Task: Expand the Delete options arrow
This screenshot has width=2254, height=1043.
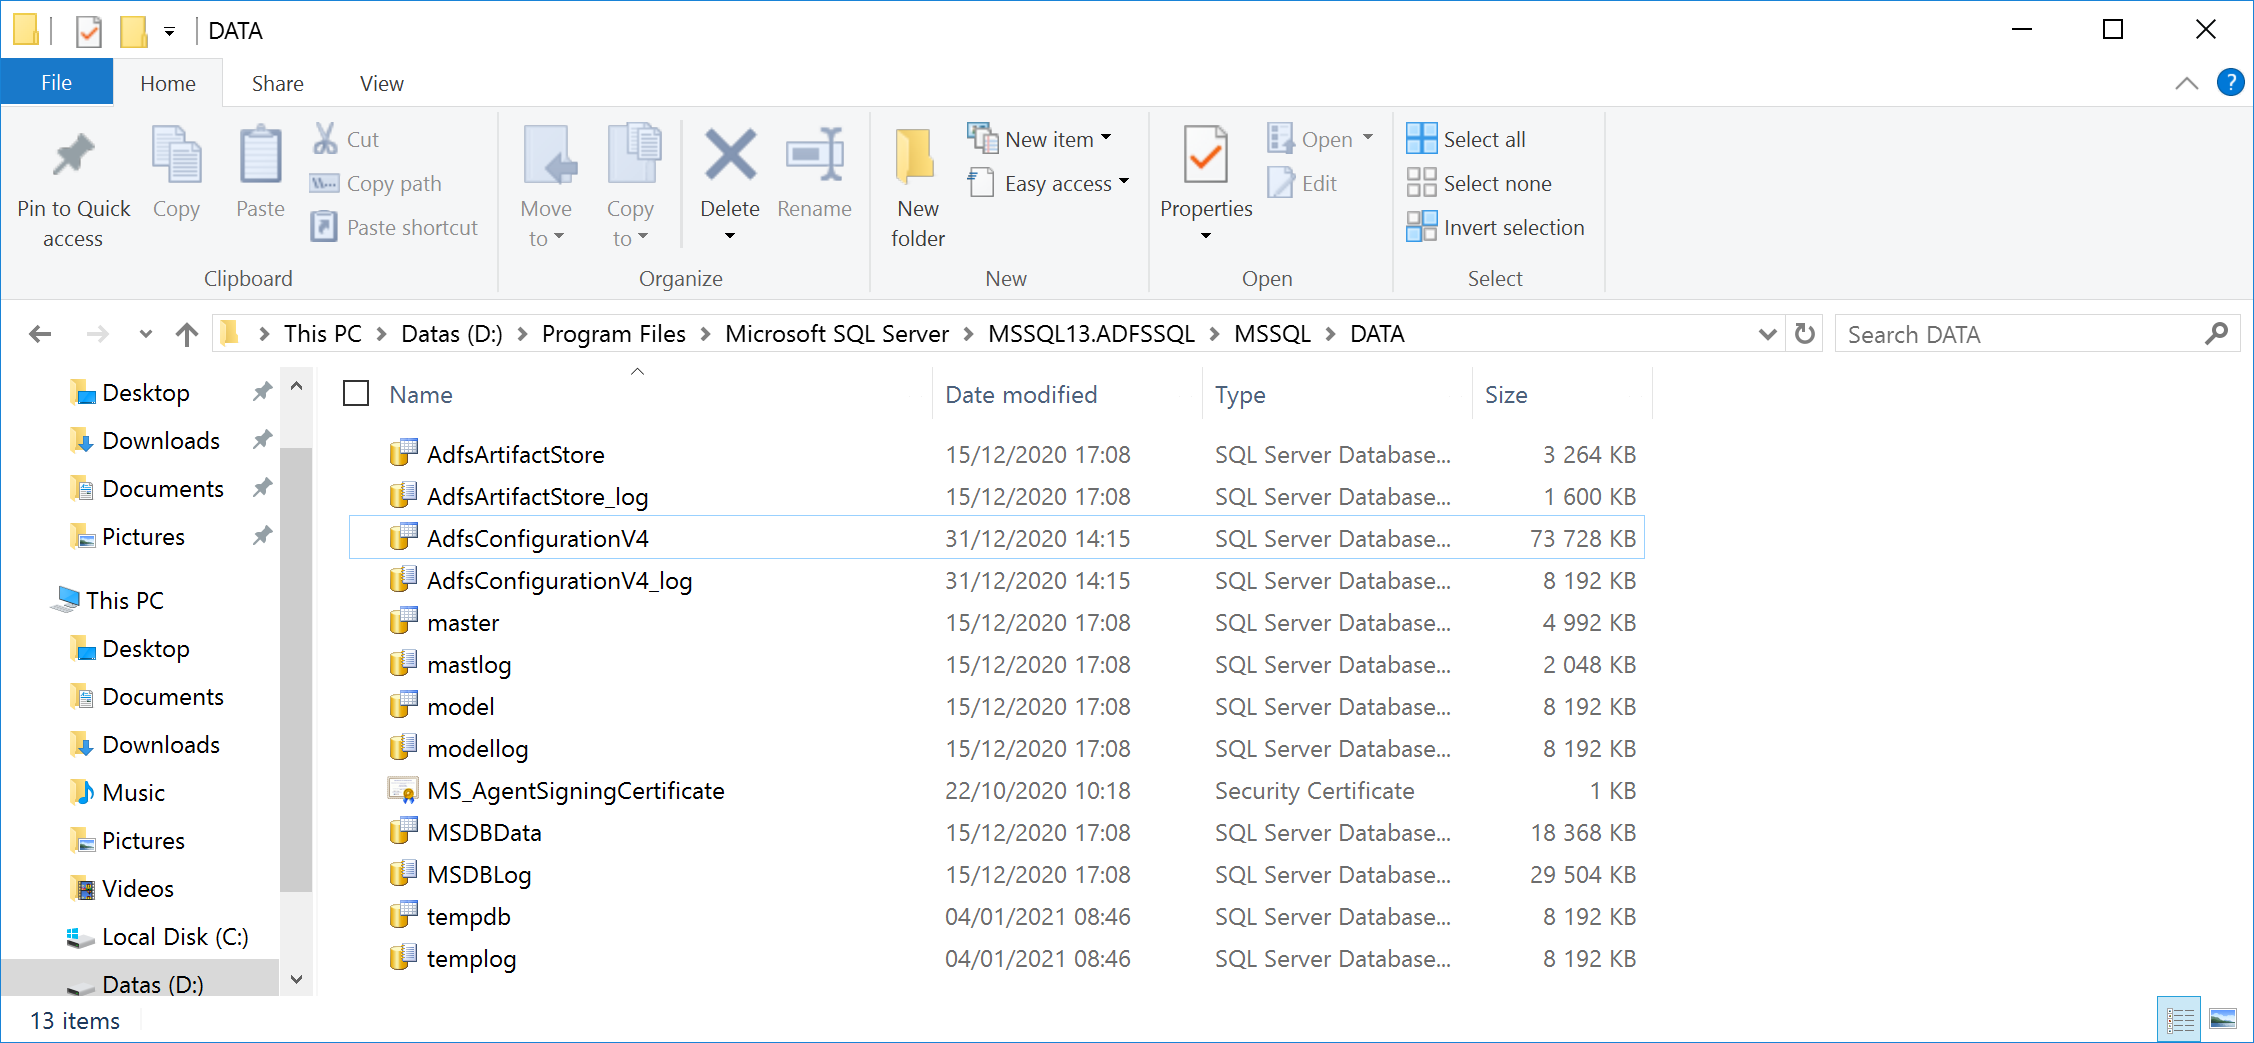Action: pos(730,237)
